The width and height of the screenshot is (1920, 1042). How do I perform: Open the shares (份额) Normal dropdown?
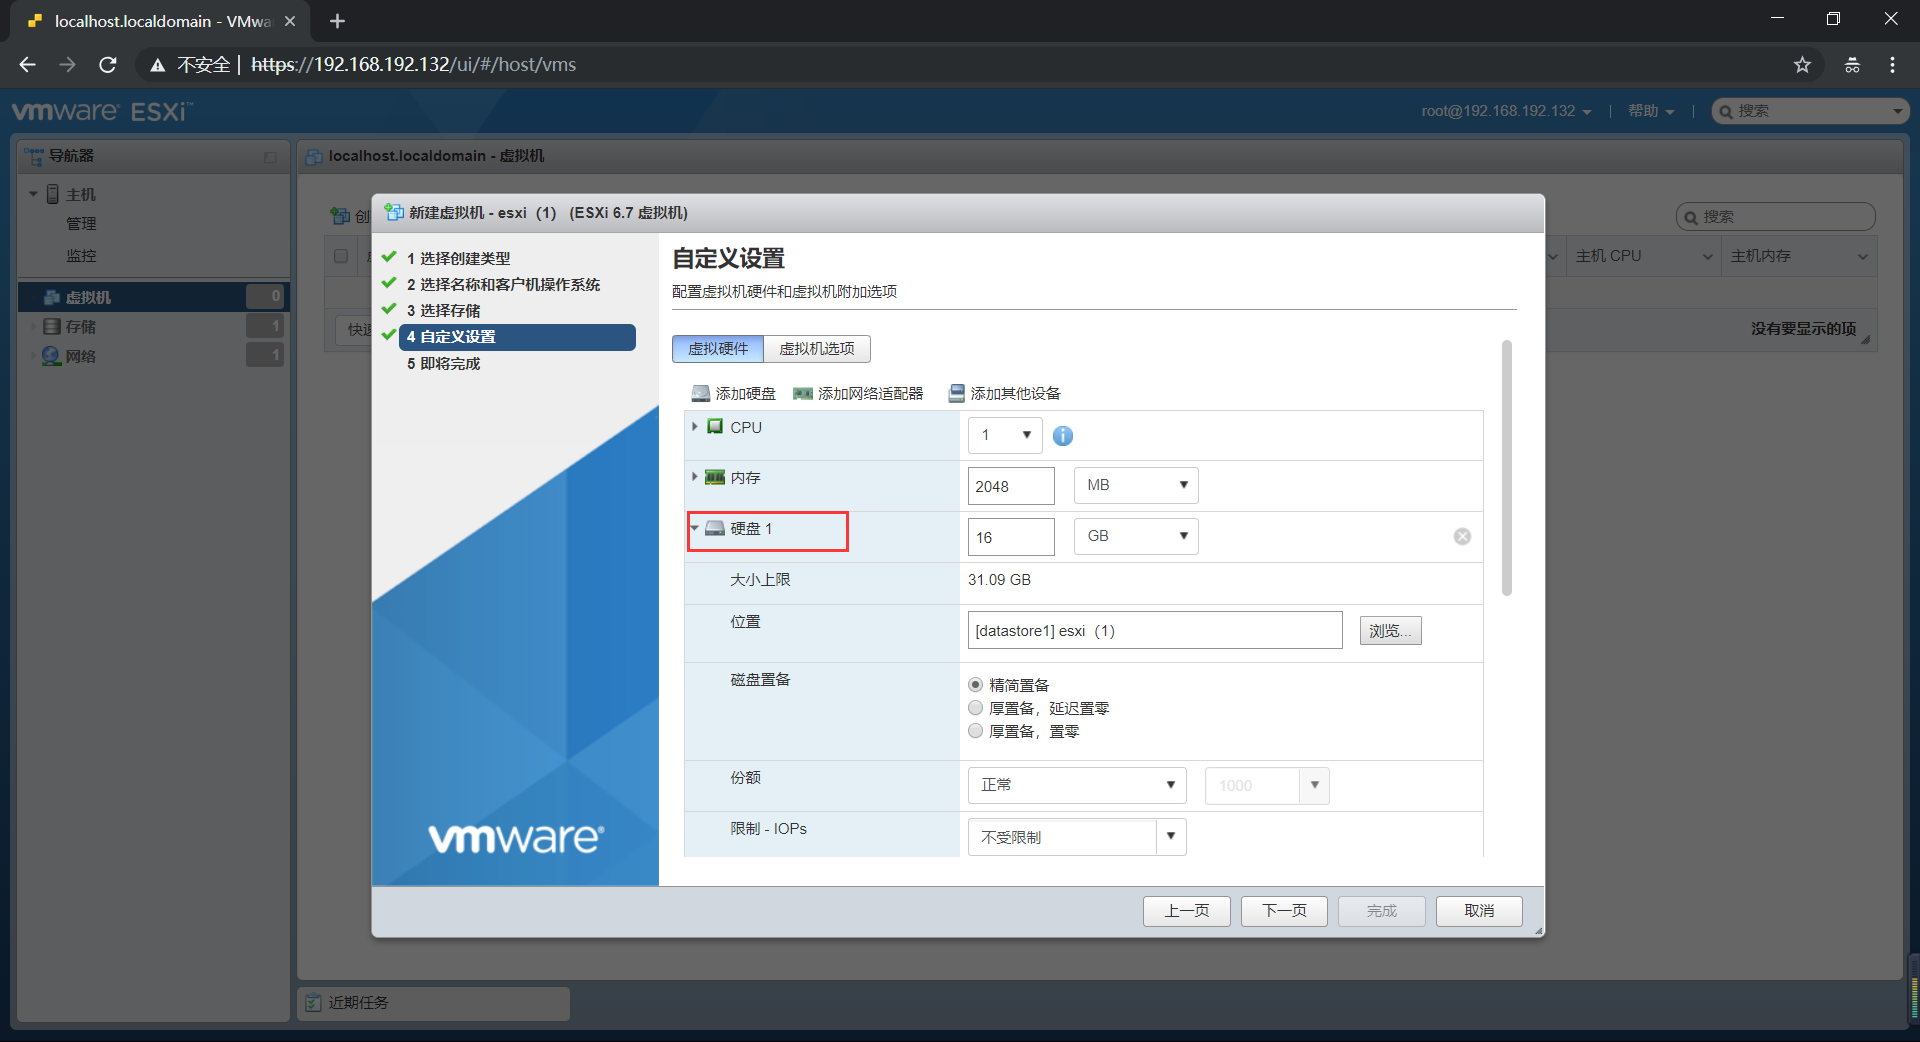(x=1077, y=785)
